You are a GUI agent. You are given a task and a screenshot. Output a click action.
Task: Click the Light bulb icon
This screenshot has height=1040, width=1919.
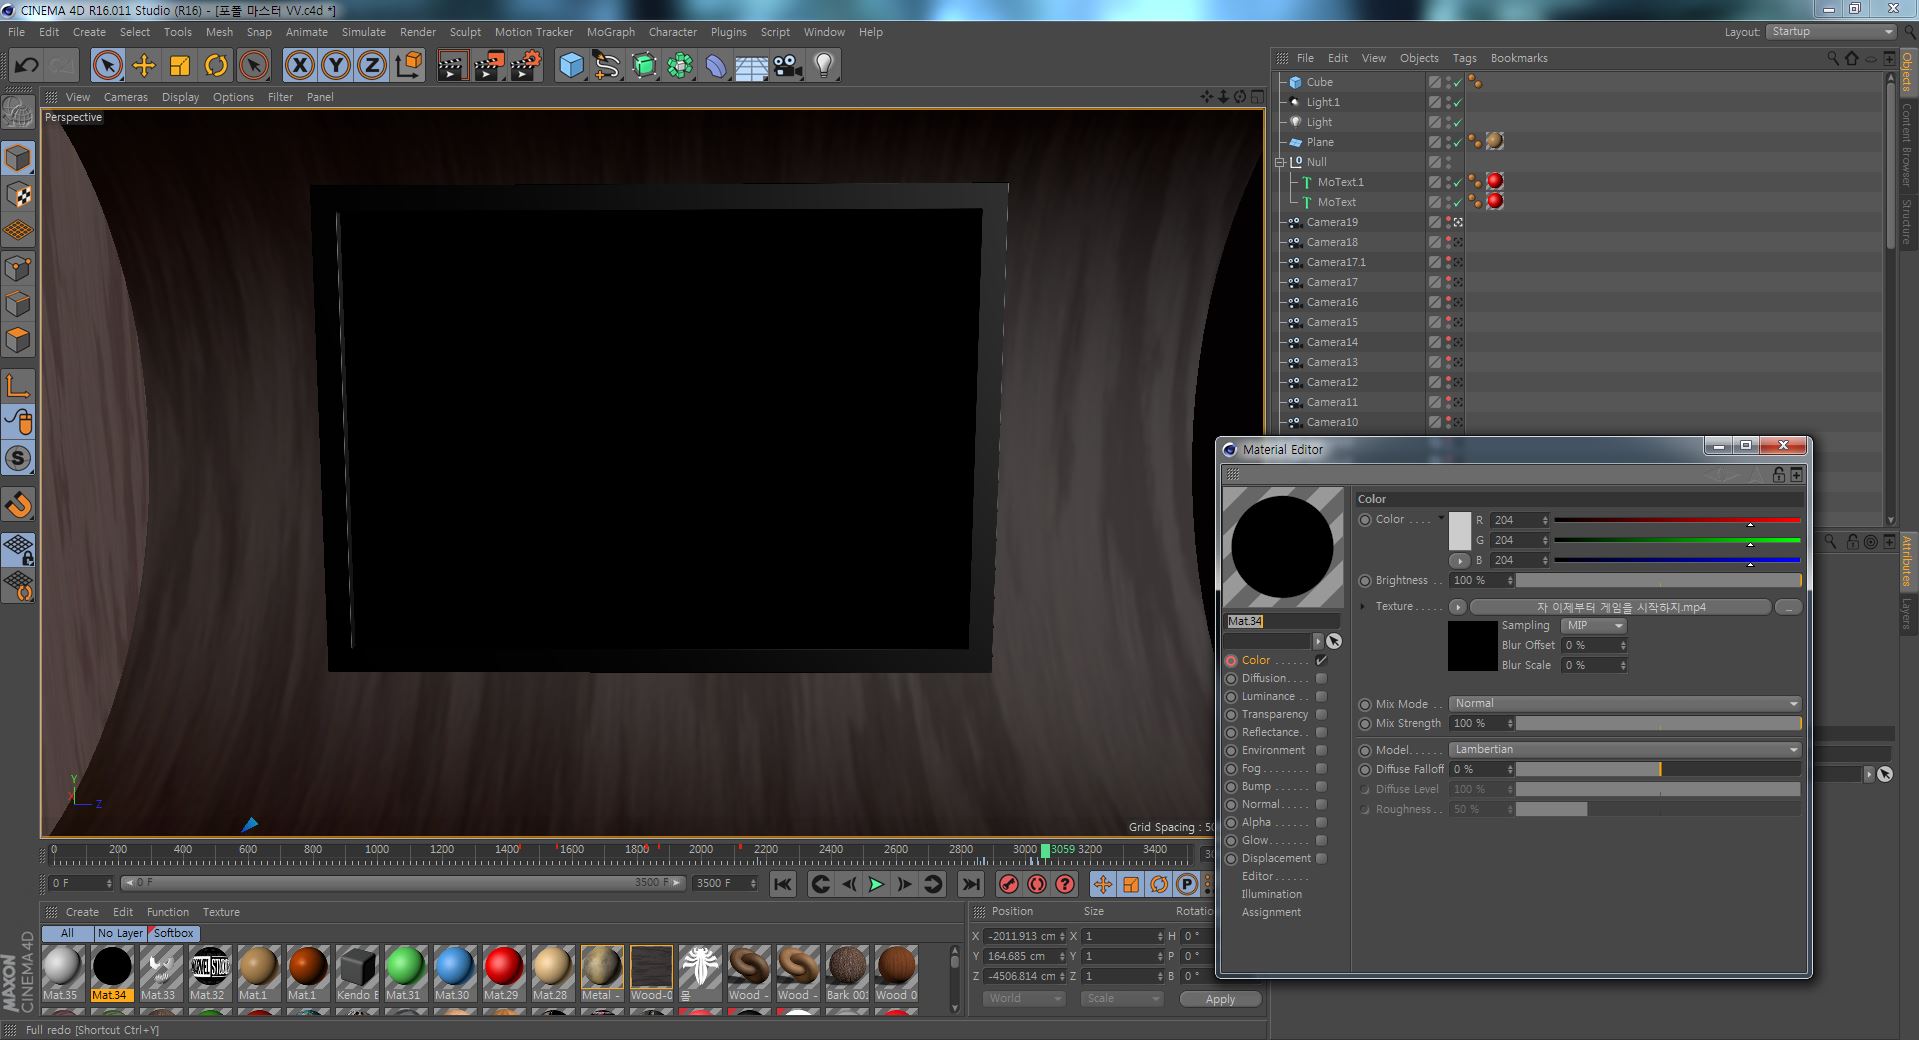click(824, 66)
